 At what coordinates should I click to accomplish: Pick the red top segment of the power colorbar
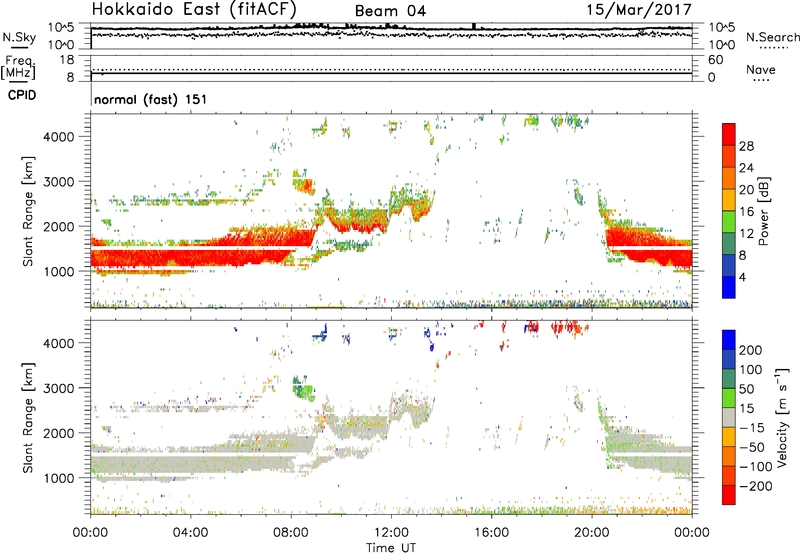729,134
